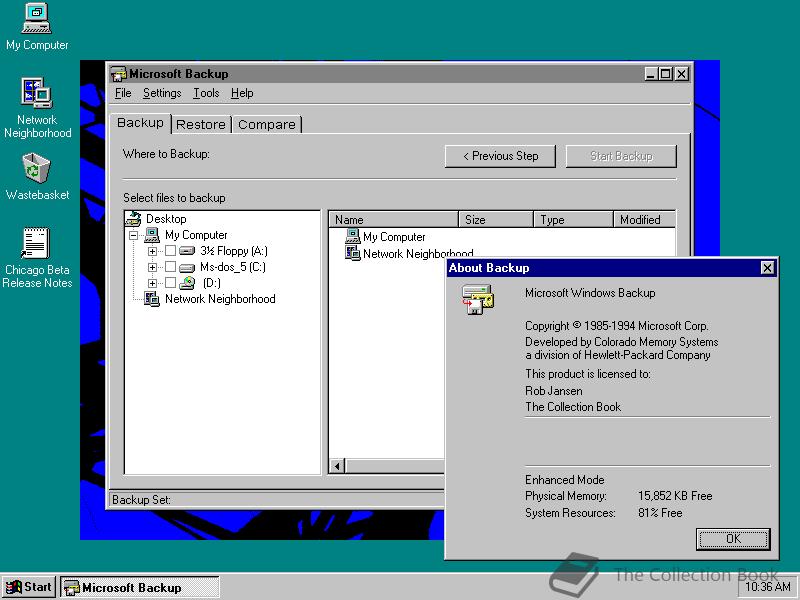Image resolution: width=800 pixels, height=600 pixels.
Task: Minimize the Microsoft Backup window
Action: [650, 74]
